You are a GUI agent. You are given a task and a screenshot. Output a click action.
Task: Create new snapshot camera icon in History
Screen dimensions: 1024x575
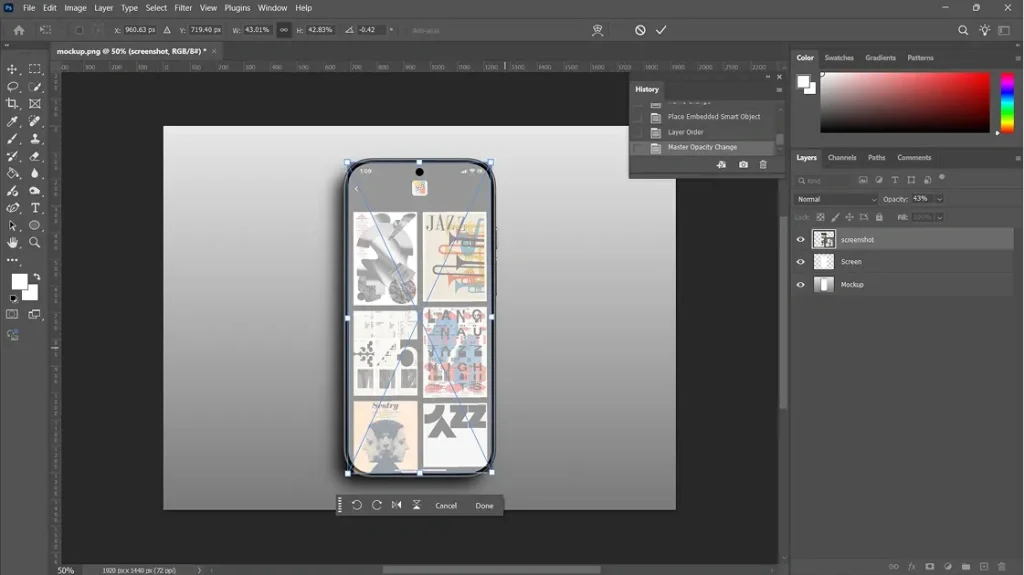click(x=743, y=165)
